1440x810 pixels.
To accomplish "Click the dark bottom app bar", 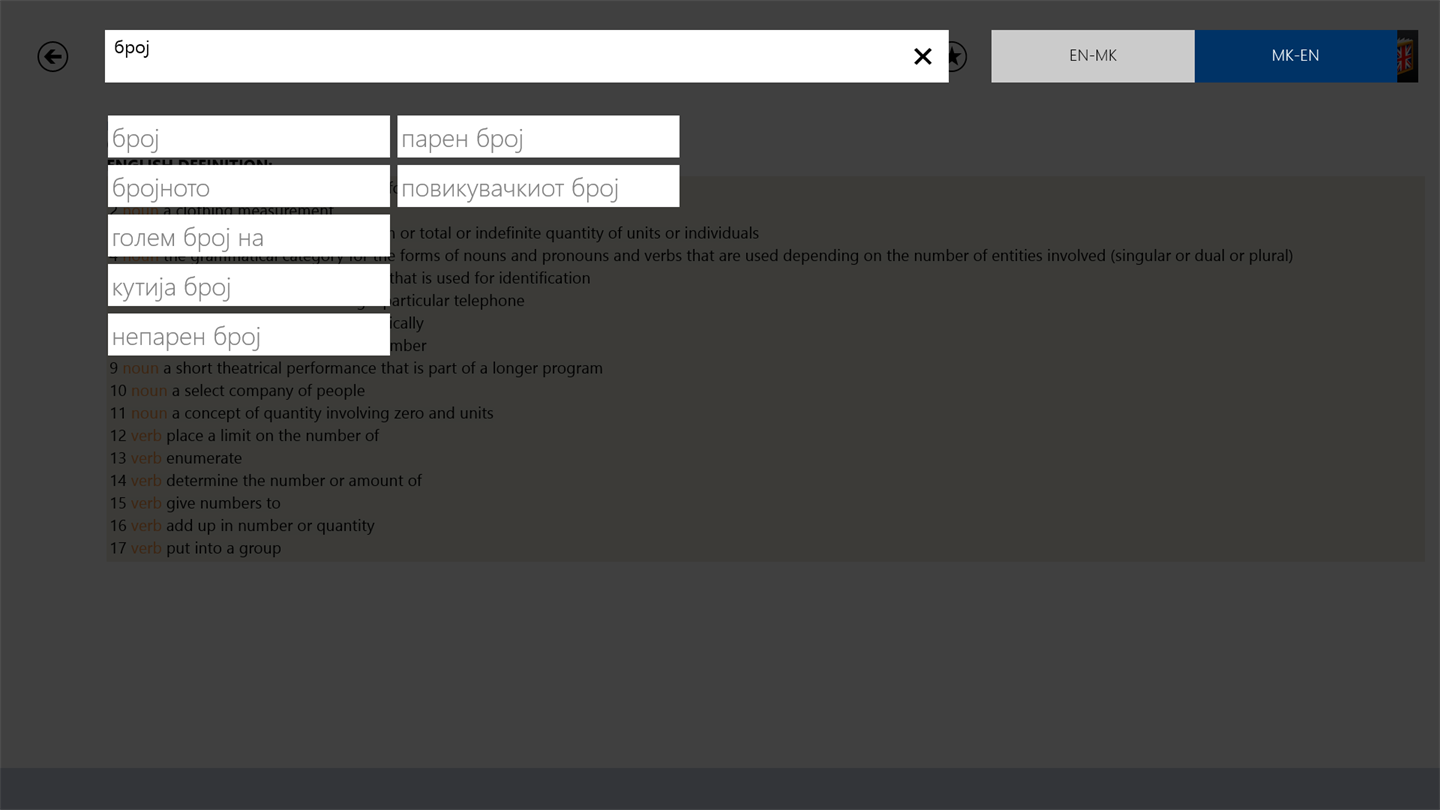I will [720, 789].
